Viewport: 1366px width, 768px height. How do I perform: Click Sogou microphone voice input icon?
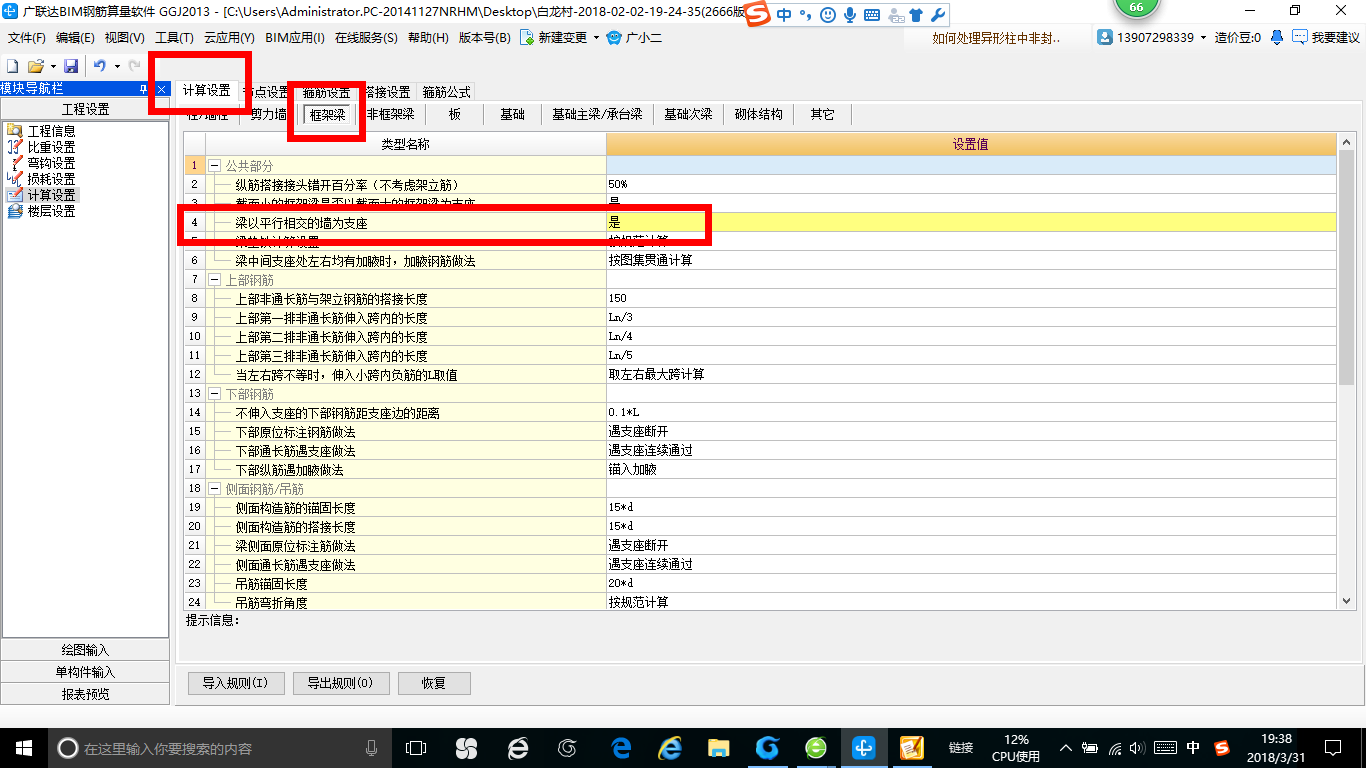(850, 15)
